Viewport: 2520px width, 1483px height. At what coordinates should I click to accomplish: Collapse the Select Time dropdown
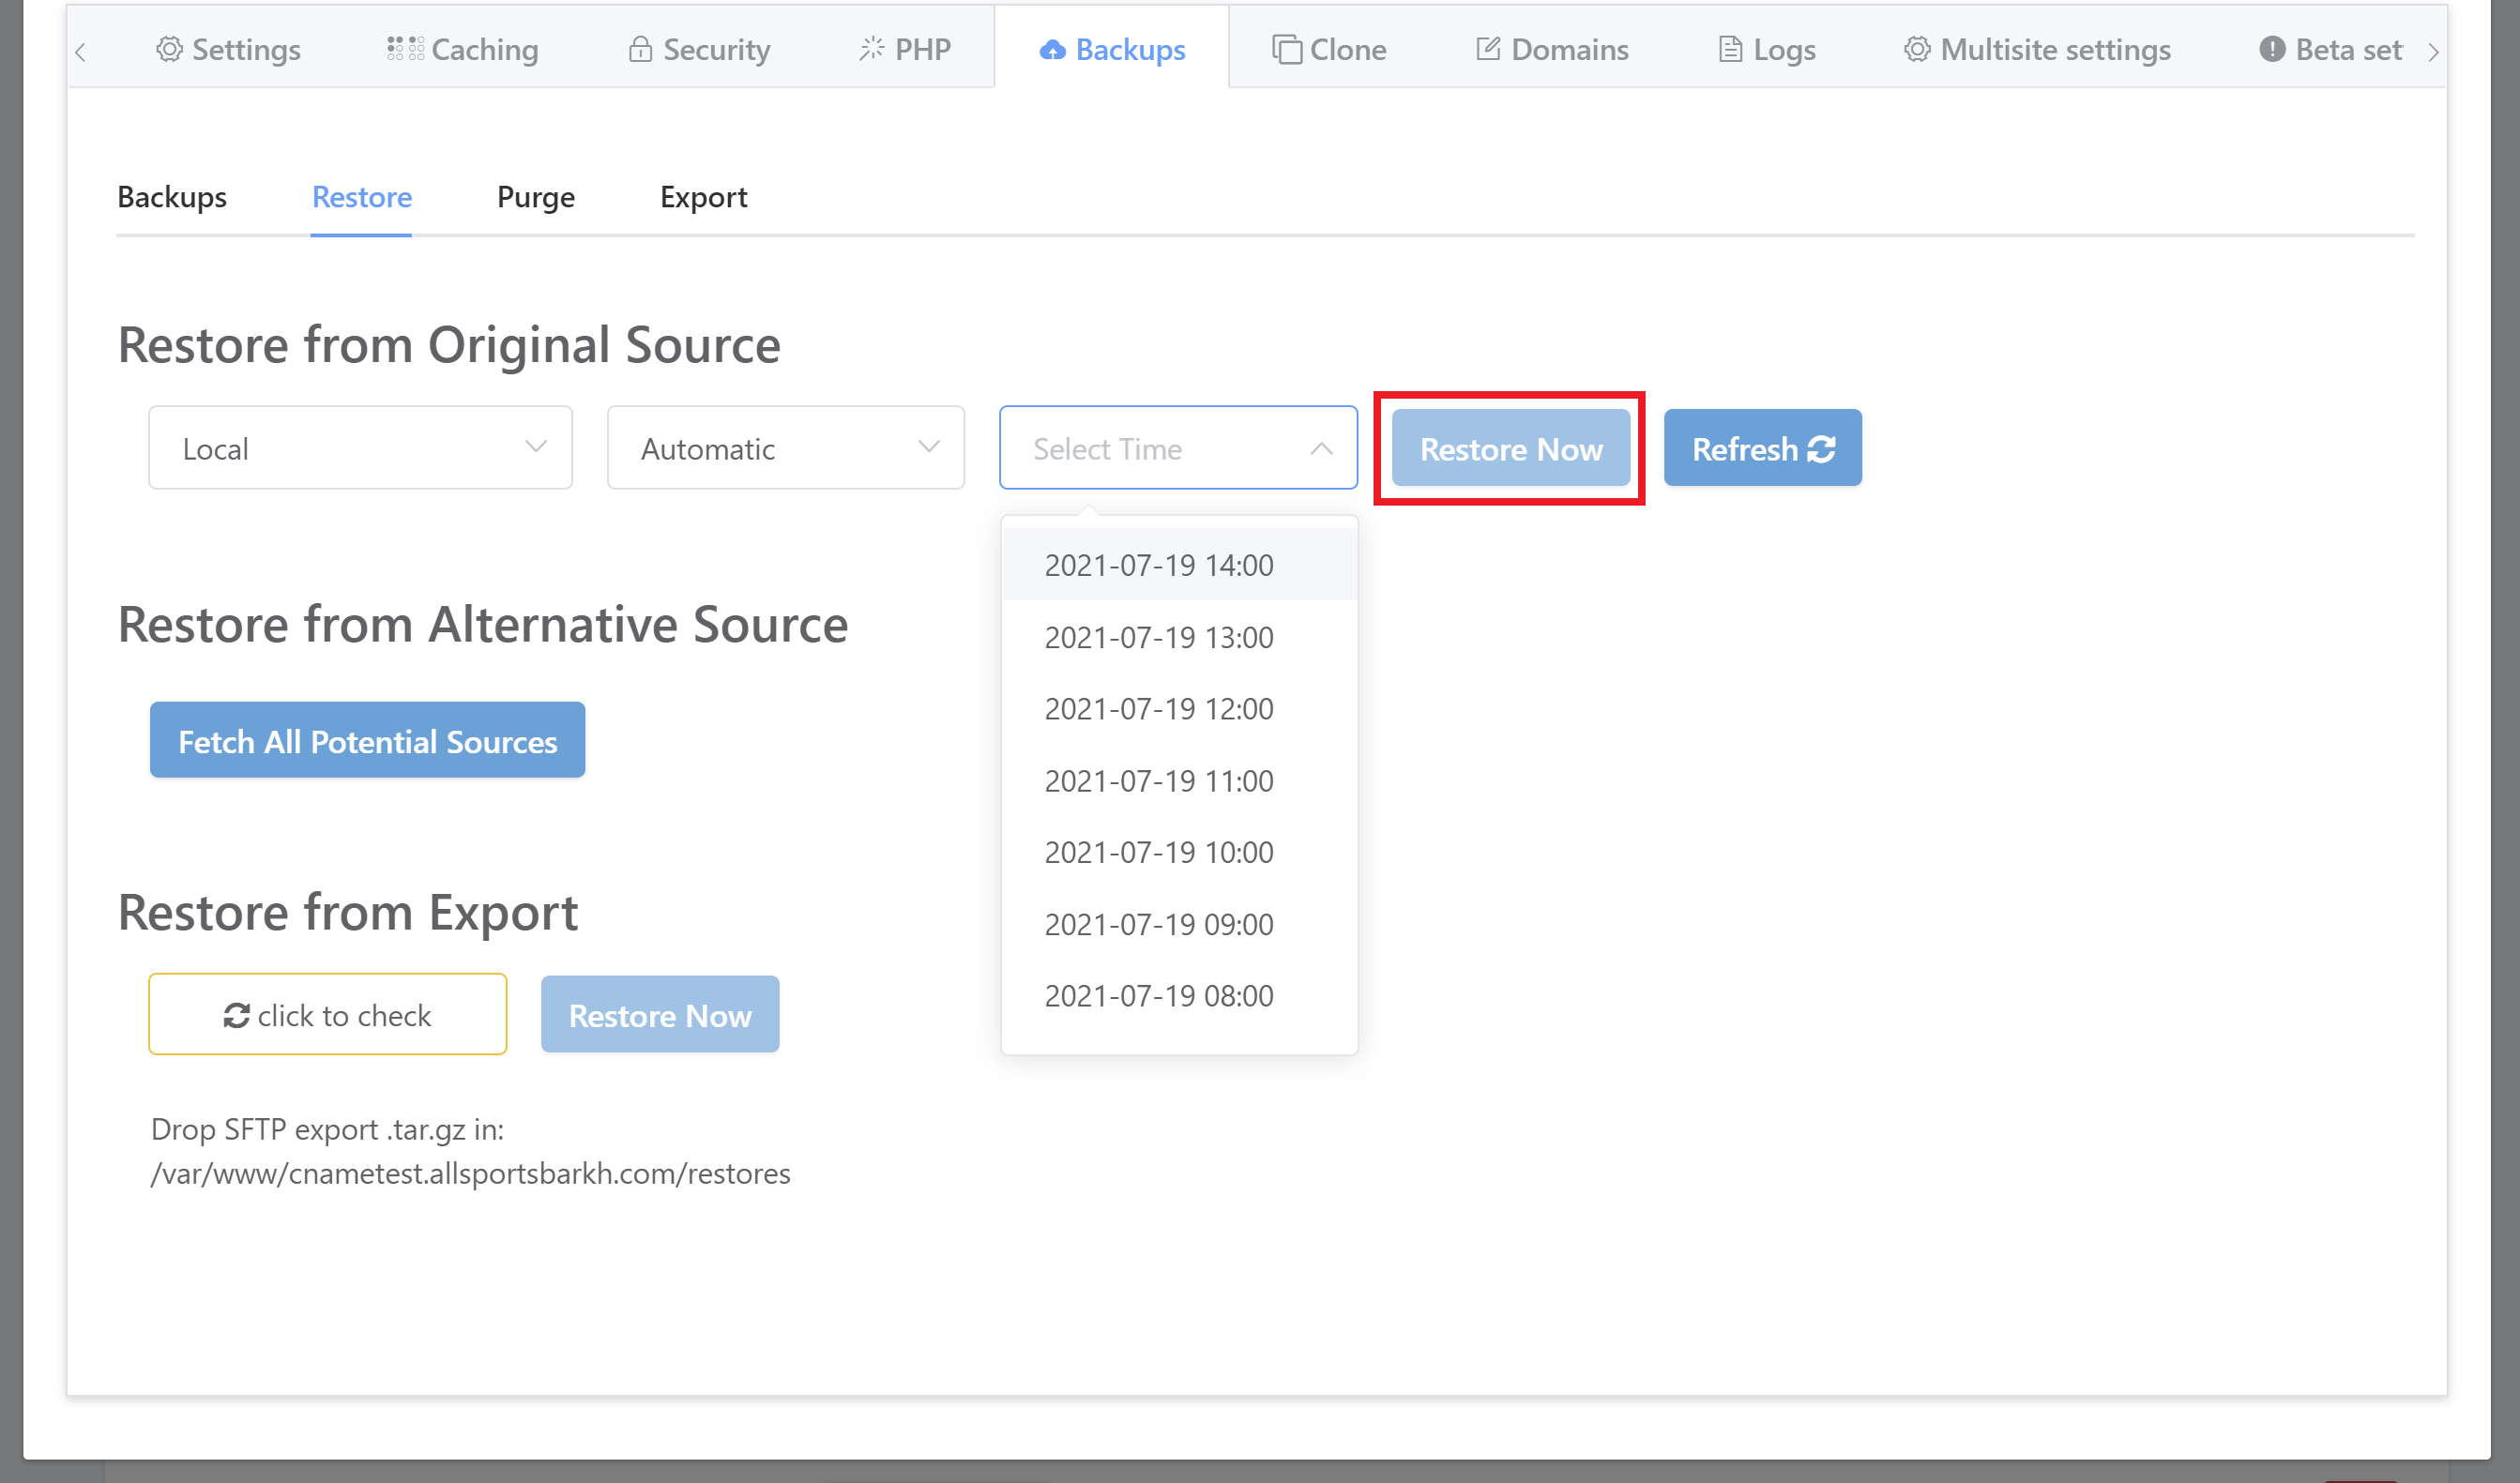tap(1178, 447)
